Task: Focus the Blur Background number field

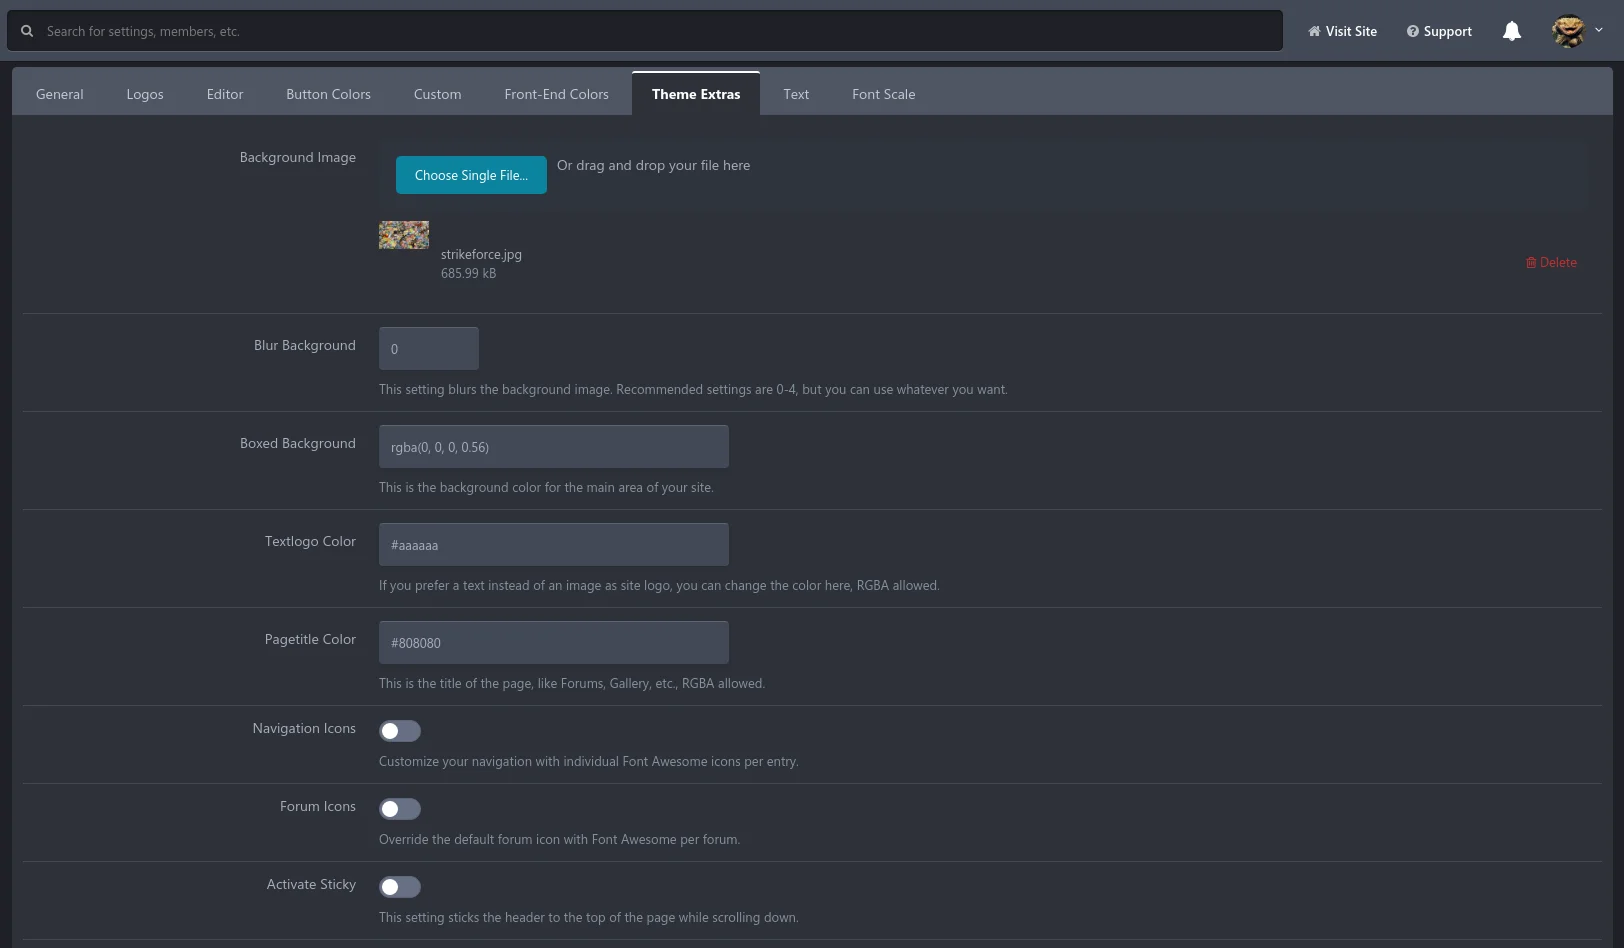Action: (428, 349)
